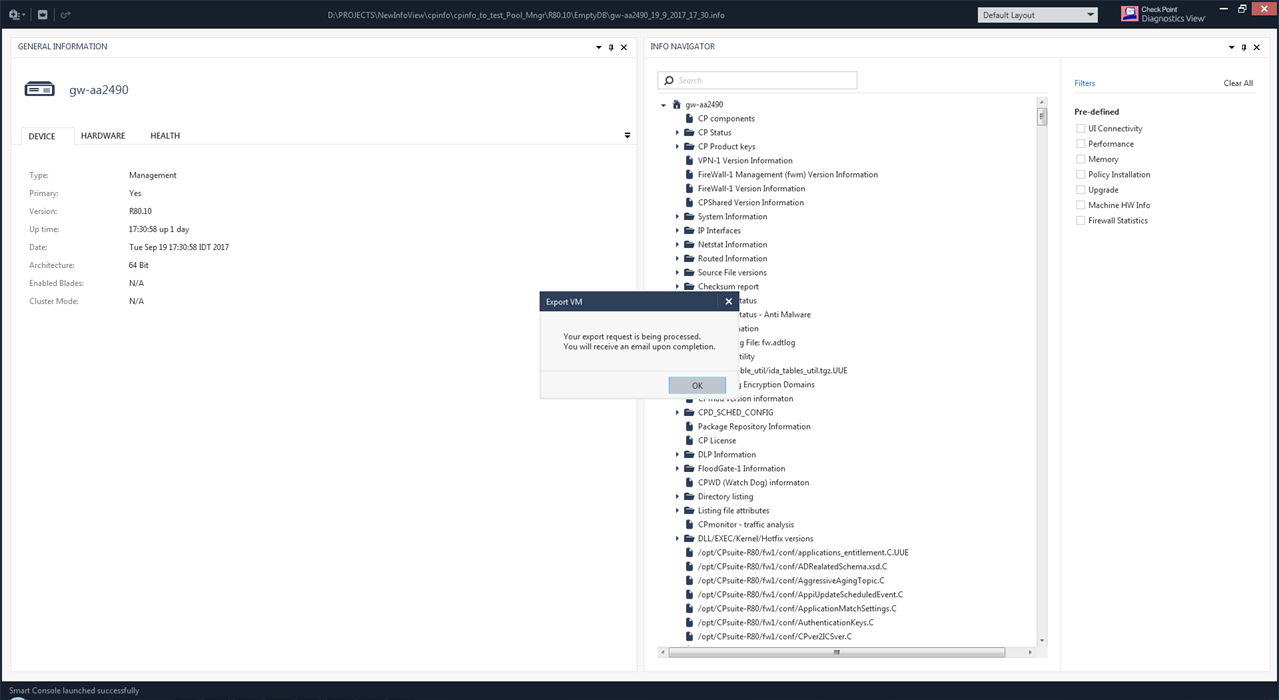Check the Policy Installation filter
Viewport: 1279px width, 700px height.
click(x=1080, y=174)
